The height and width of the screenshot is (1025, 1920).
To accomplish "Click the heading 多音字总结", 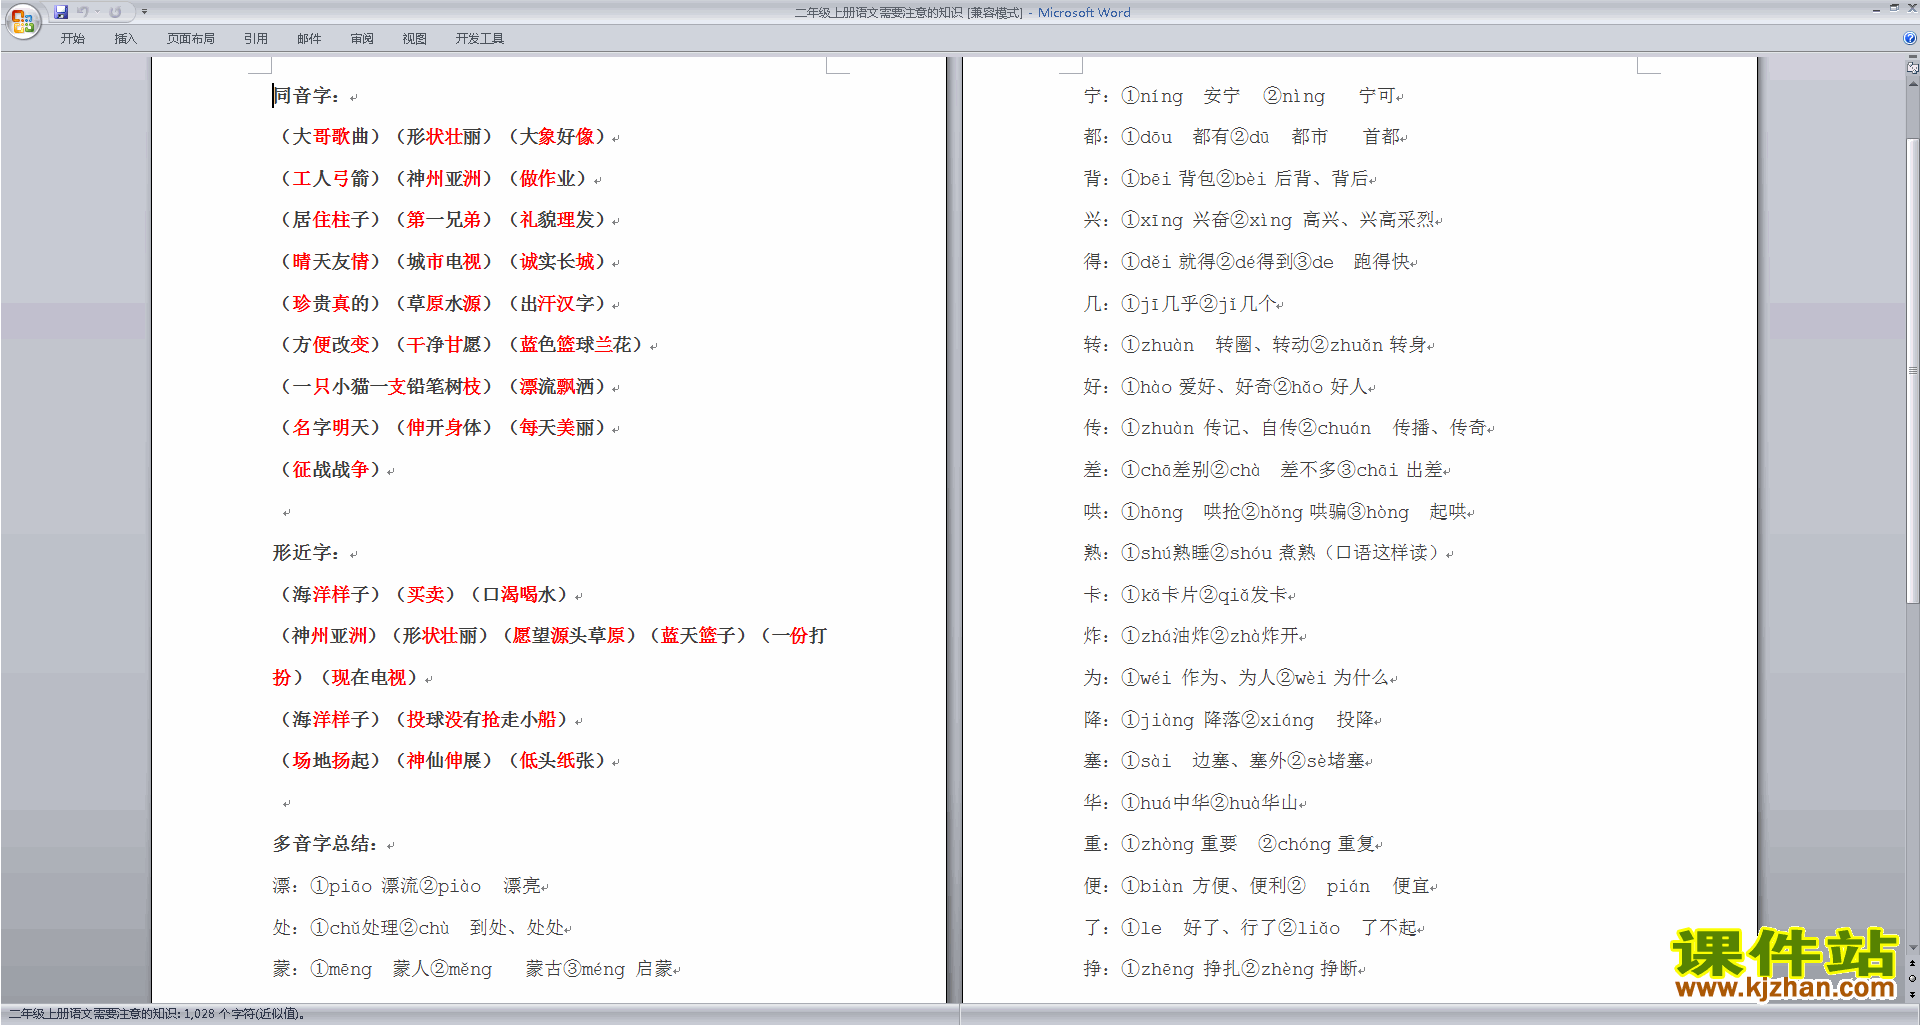I will [325, 844].
